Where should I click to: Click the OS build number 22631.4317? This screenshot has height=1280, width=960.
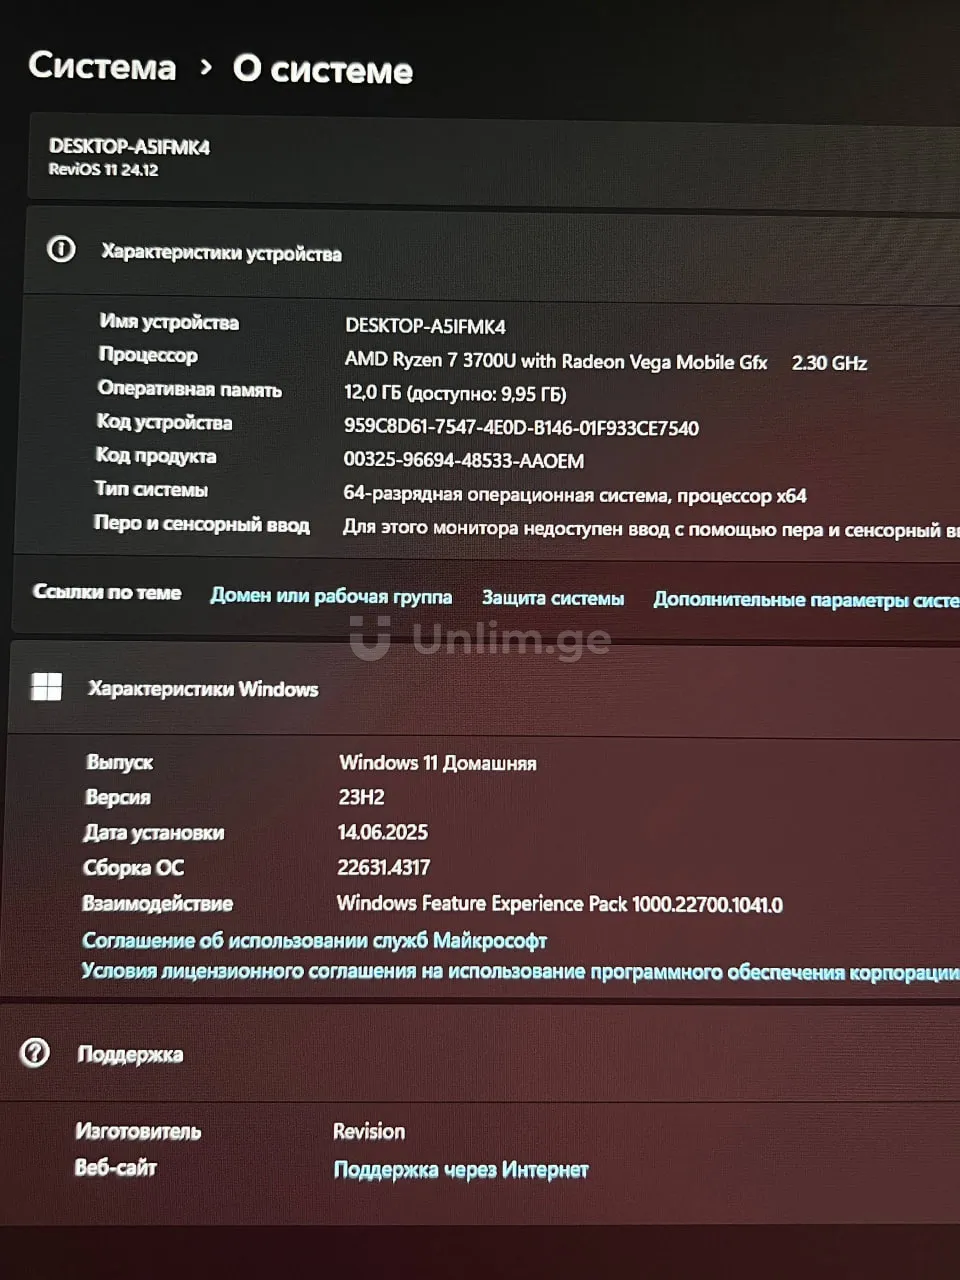click(383, 867)
